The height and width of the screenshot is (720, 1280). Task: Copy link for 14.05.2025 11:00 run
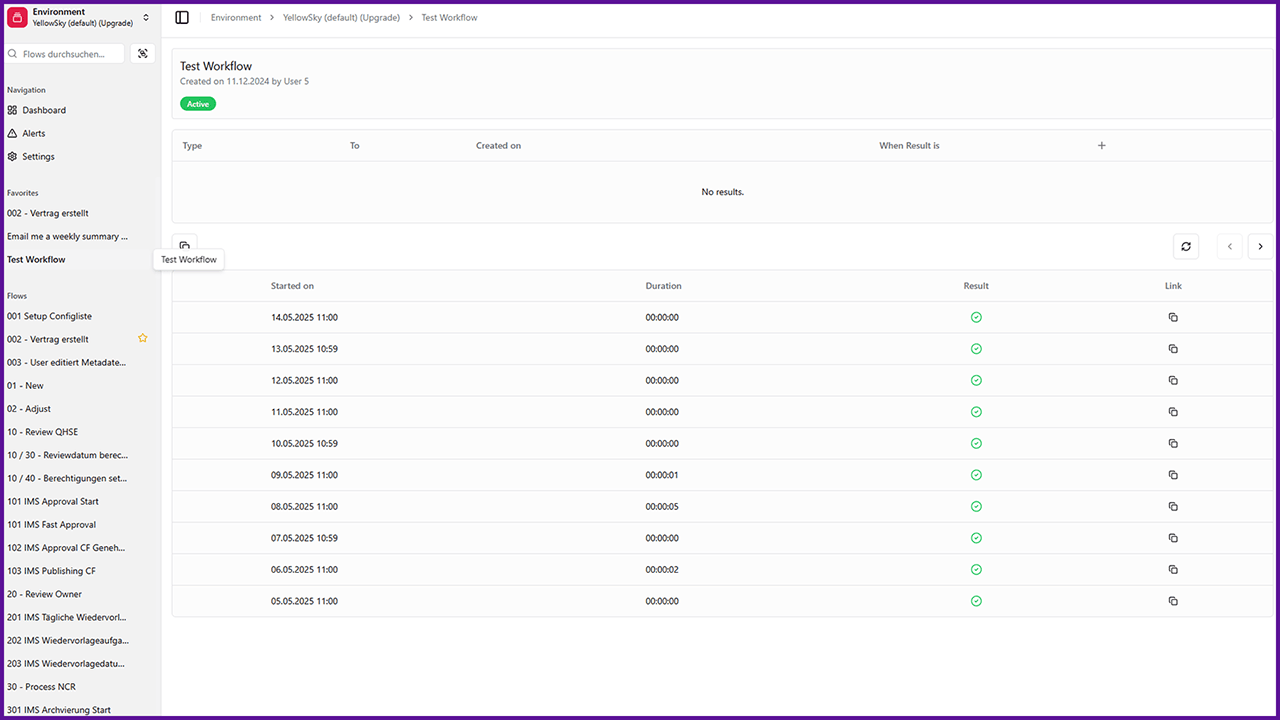[x=1173, y=317]
